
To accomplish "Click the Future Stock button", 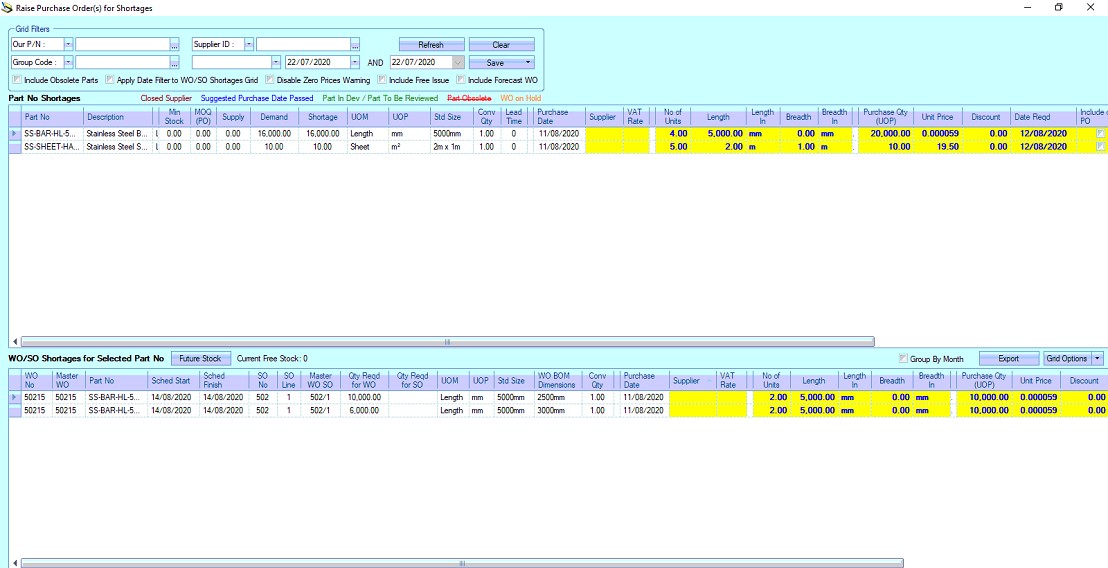I will (x=200, y=359).
